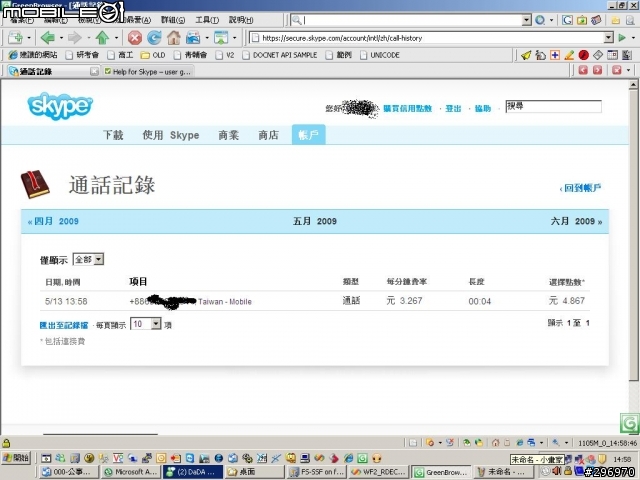Click the previous tab red arrow icon
Viewport: 640px width, 480px height.
click(583, 70)
